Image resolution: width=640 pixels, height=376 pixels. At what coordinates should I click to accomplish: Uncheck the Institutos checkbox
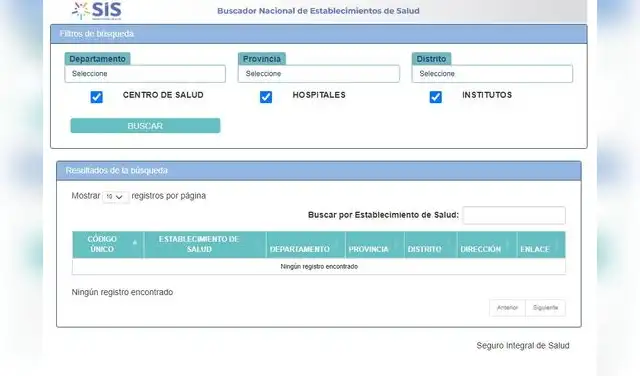coord(436,97)
